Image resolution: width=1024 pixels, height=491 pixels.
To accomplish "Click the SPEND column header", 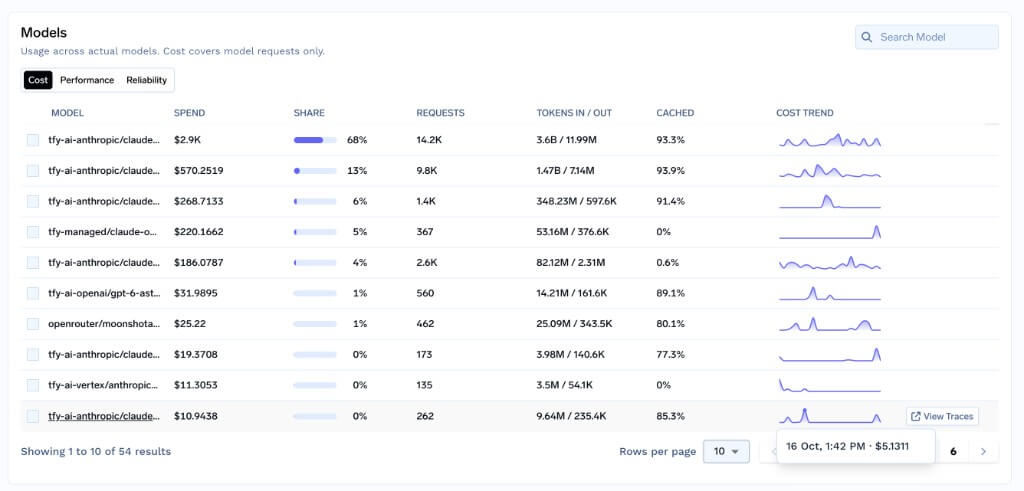I will (189, 113).
